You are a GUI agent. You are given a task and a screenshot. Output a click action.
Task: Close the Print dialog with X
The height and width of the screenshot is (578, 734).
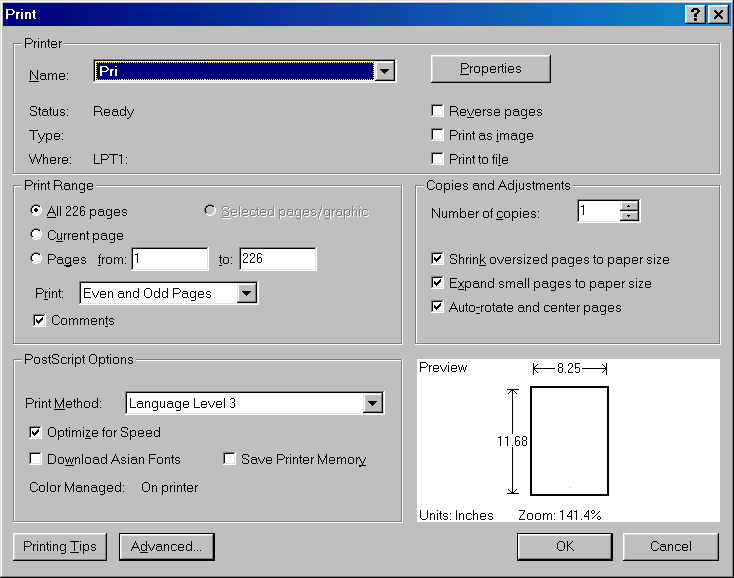[718, 15]
